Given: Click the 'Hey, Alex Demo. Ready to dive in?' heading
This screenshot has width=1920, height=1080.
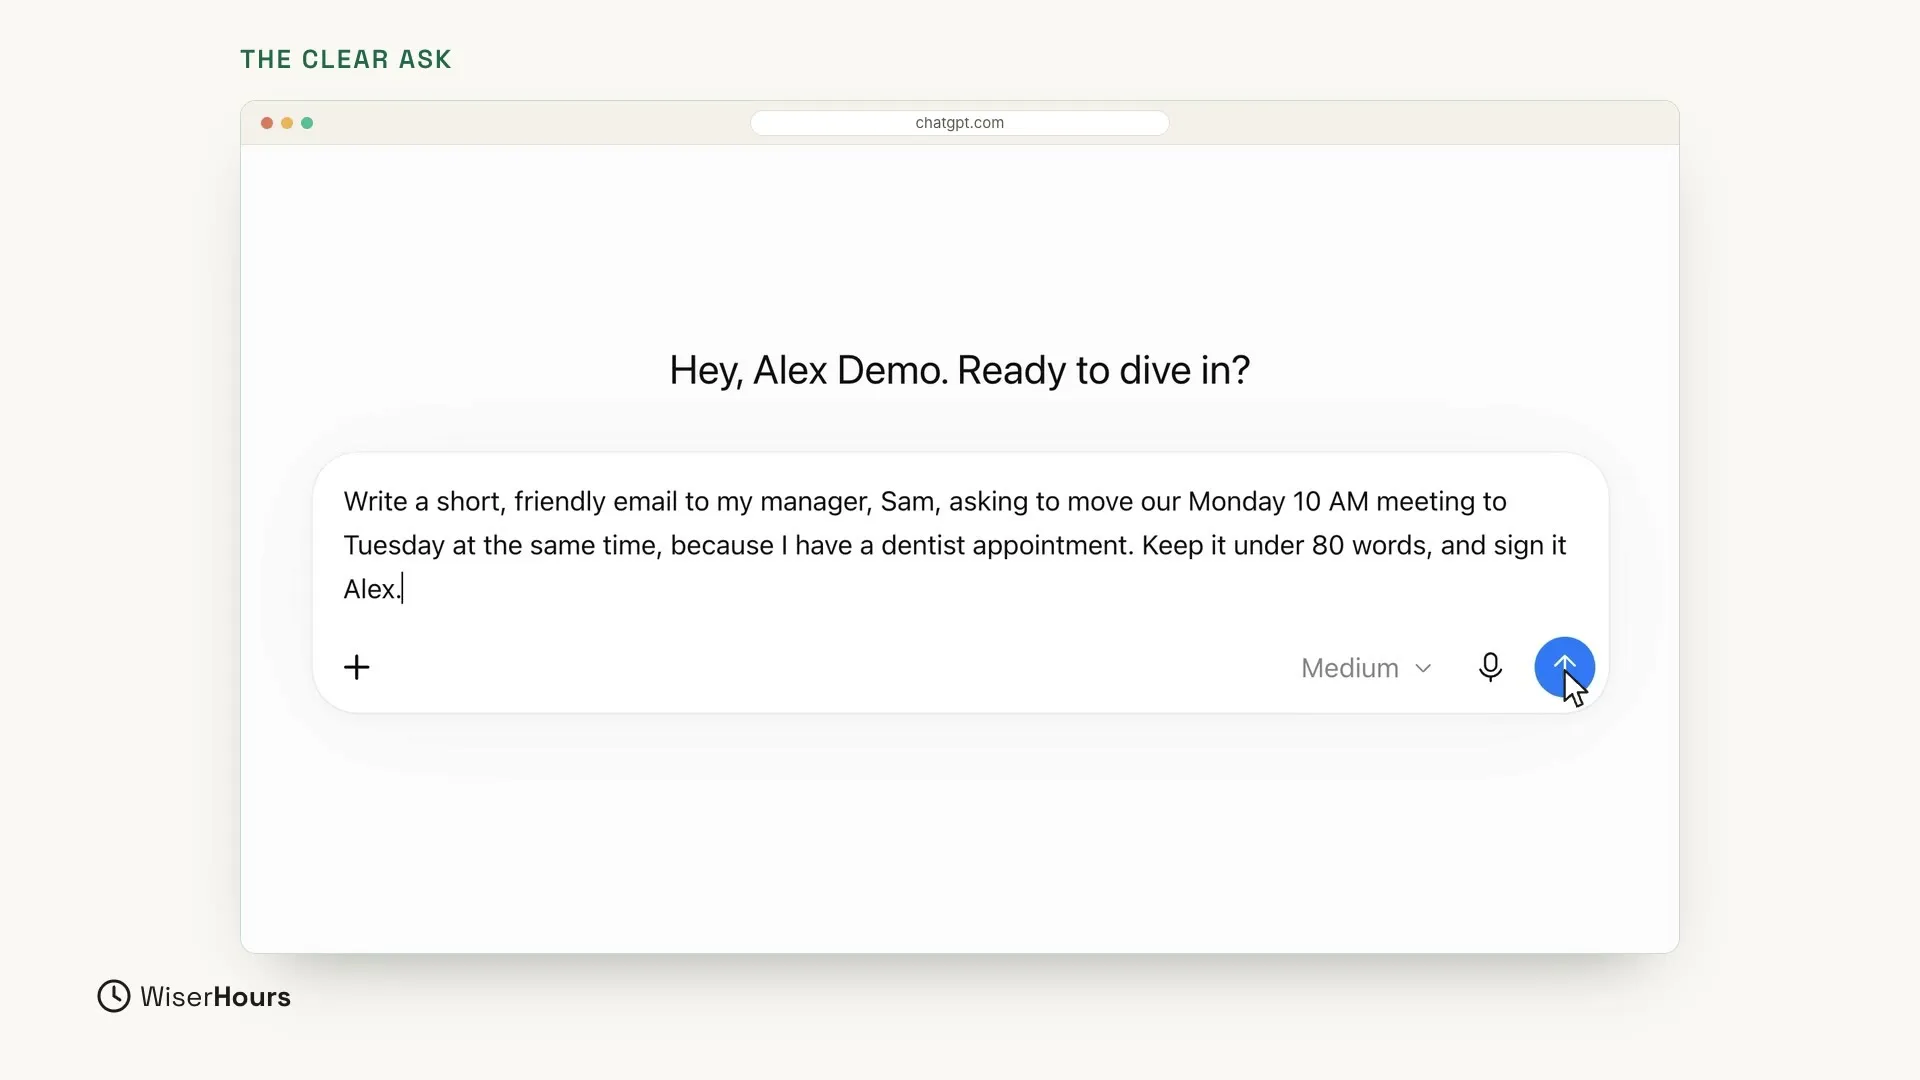Looking at the screenshot, I should [959, 370].
